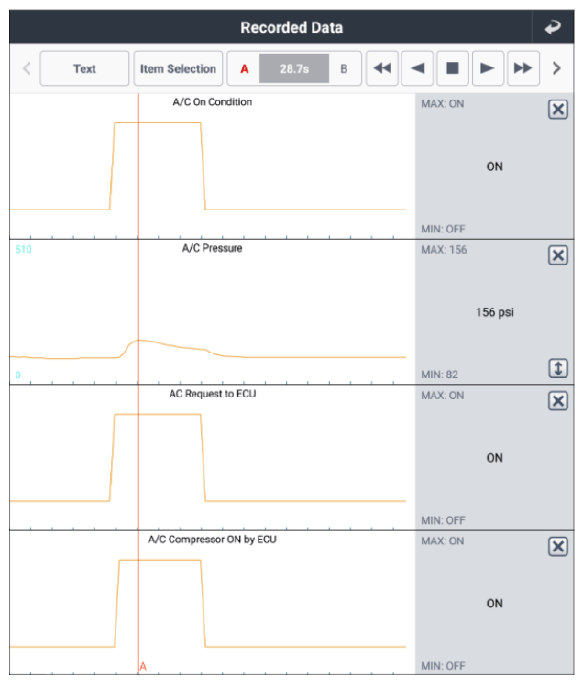The image size is (584, 684).
Task: Open Item Selection
Action: click(178, 68)
